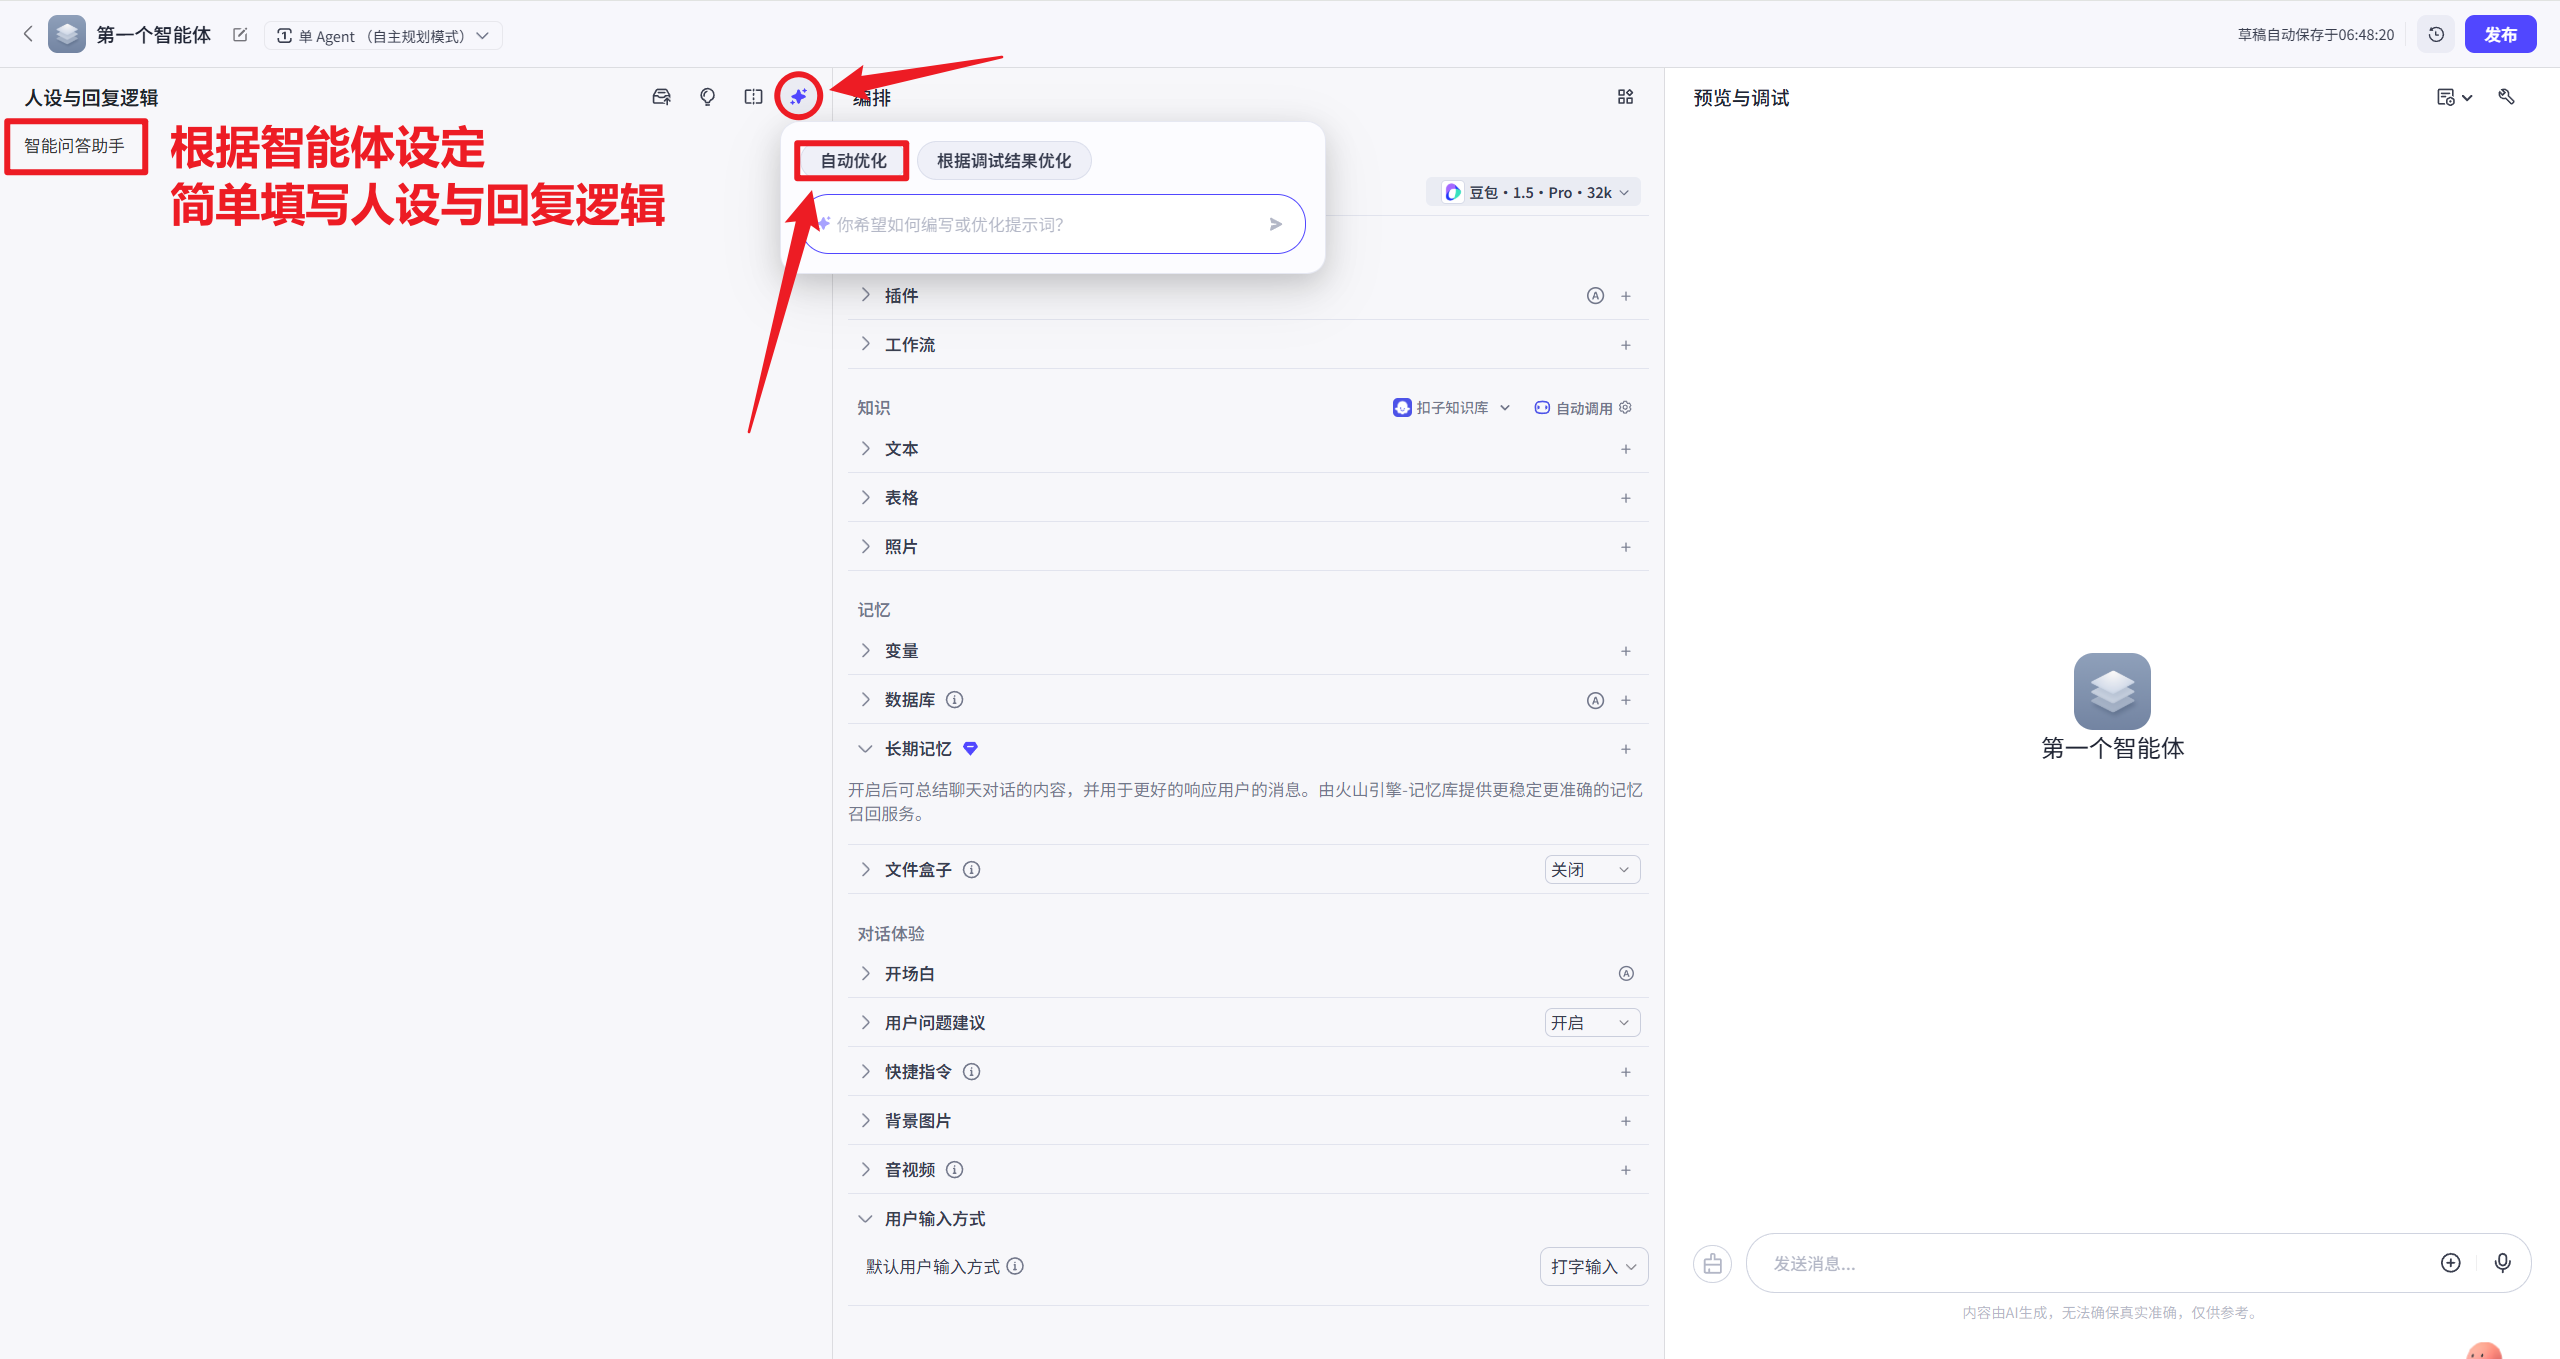Click the microphone icon for voice input

click(x=2503, y=1263)
